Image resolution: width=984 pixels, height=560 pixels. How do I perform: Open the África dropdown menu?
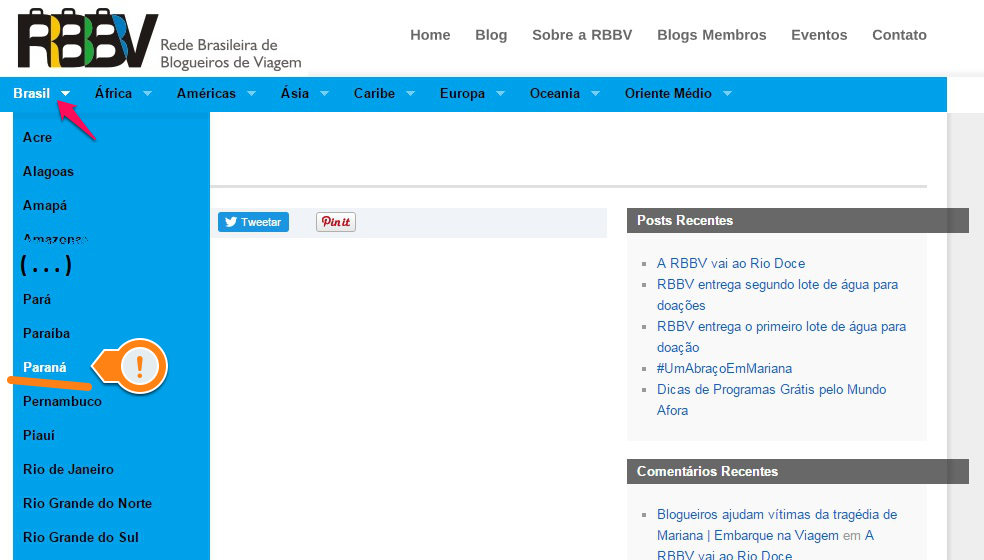tap(123, 94)
